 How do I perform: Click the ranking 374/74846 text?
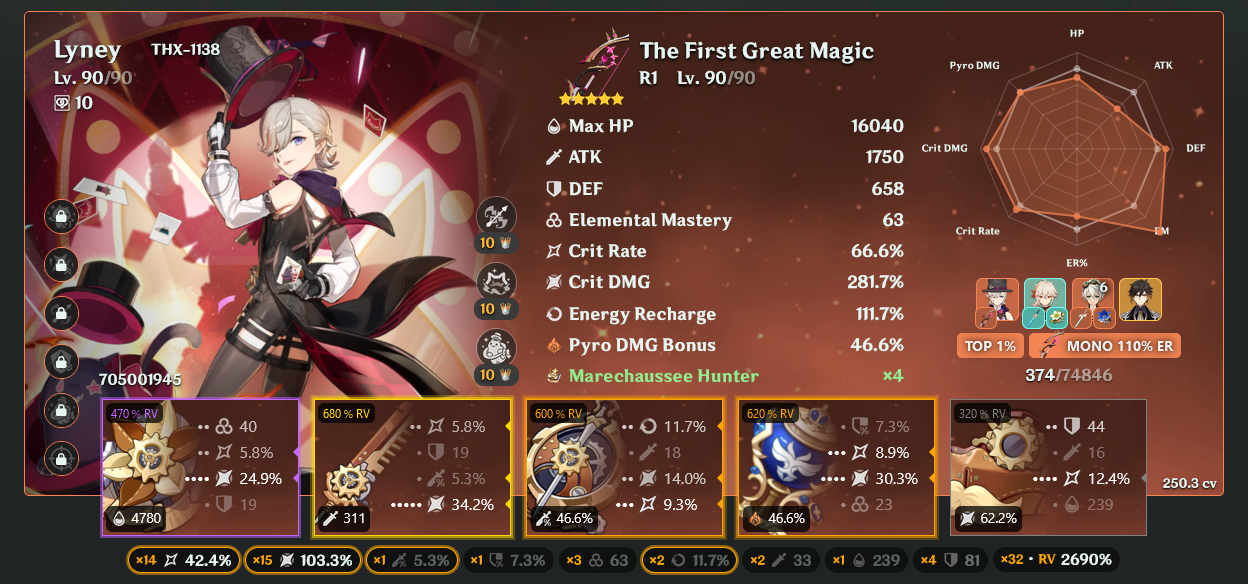pos(1069,375)
